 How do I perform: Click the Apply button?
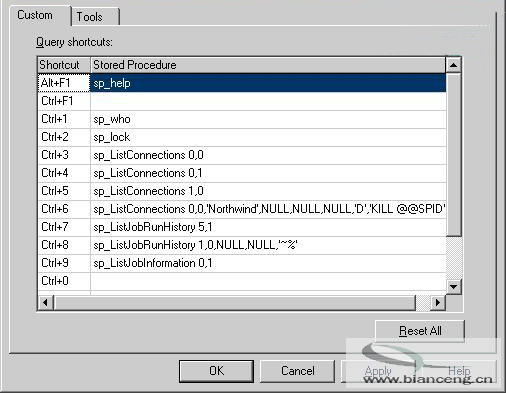click(x=378, y=371)
